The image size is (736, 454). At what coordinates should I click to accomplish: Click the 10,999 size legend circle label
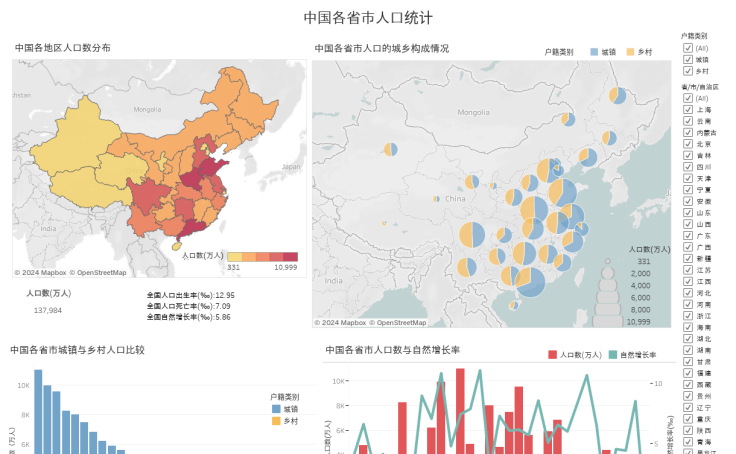coord(638,322)
